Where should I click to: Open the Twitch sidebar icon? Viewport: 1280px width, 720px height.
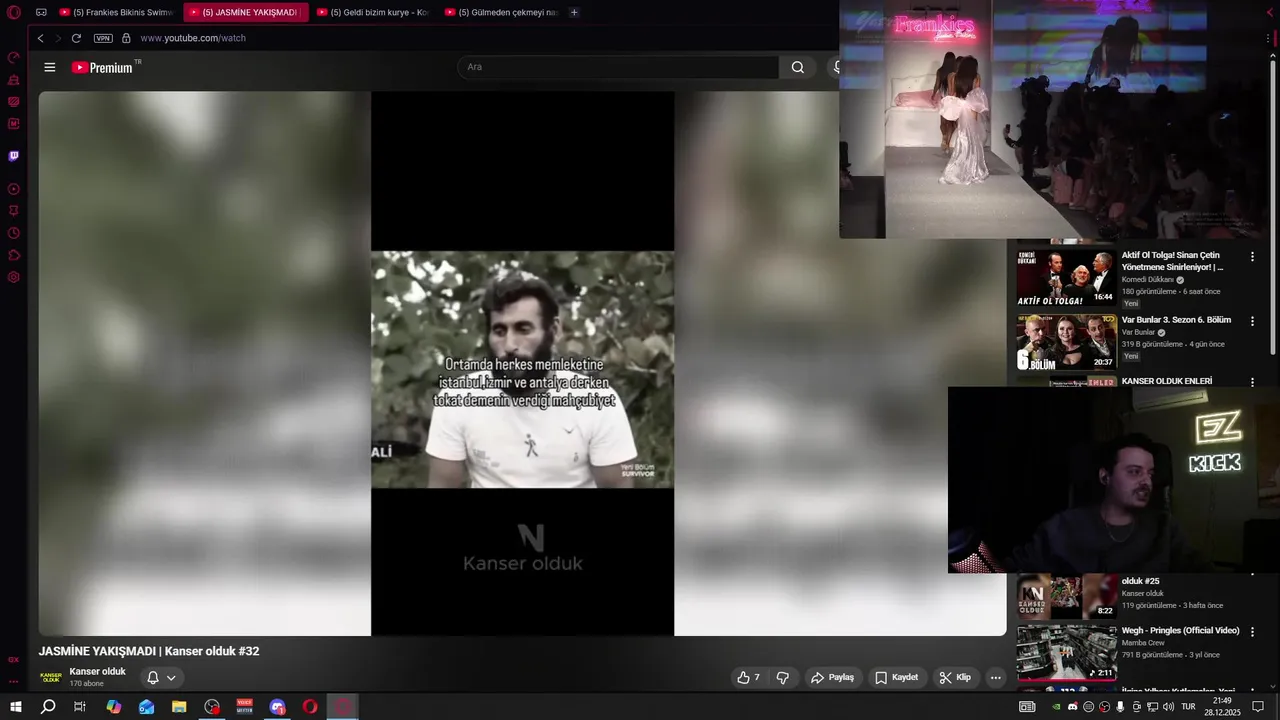(x=14, y=156)
